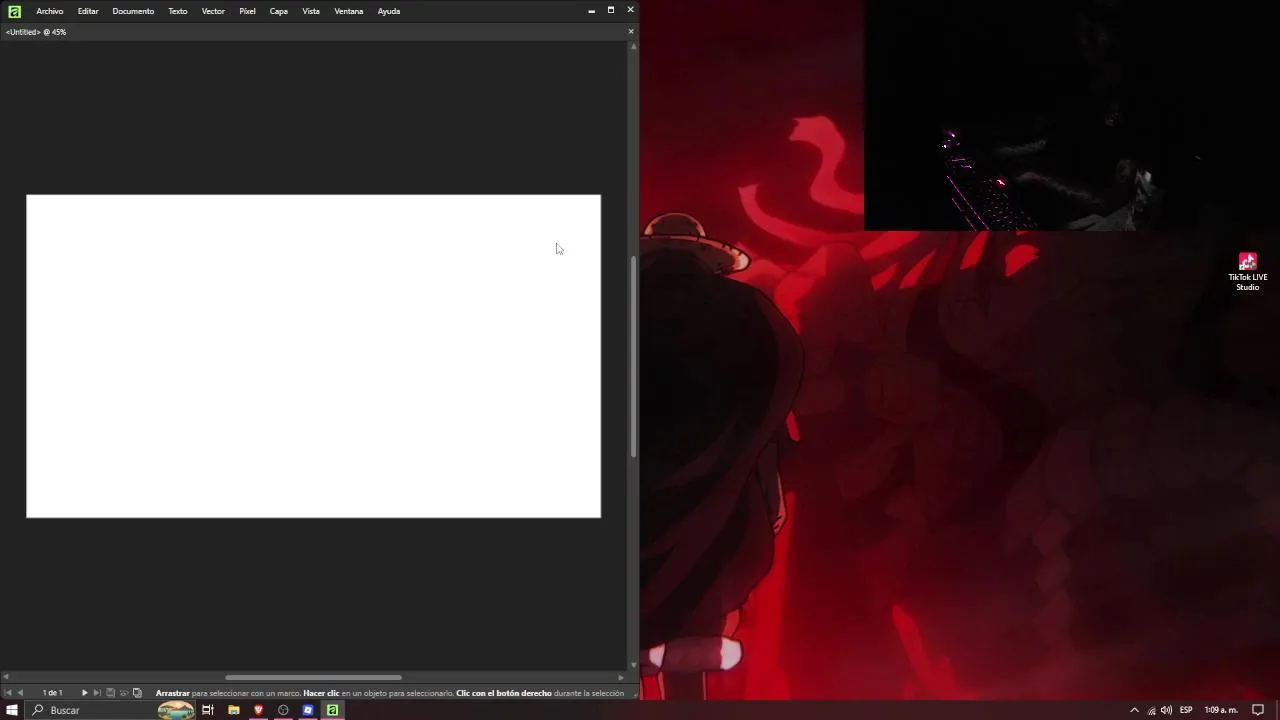Show hidden system tray icons
The image size is (1280, 720).
[1134, 710]
